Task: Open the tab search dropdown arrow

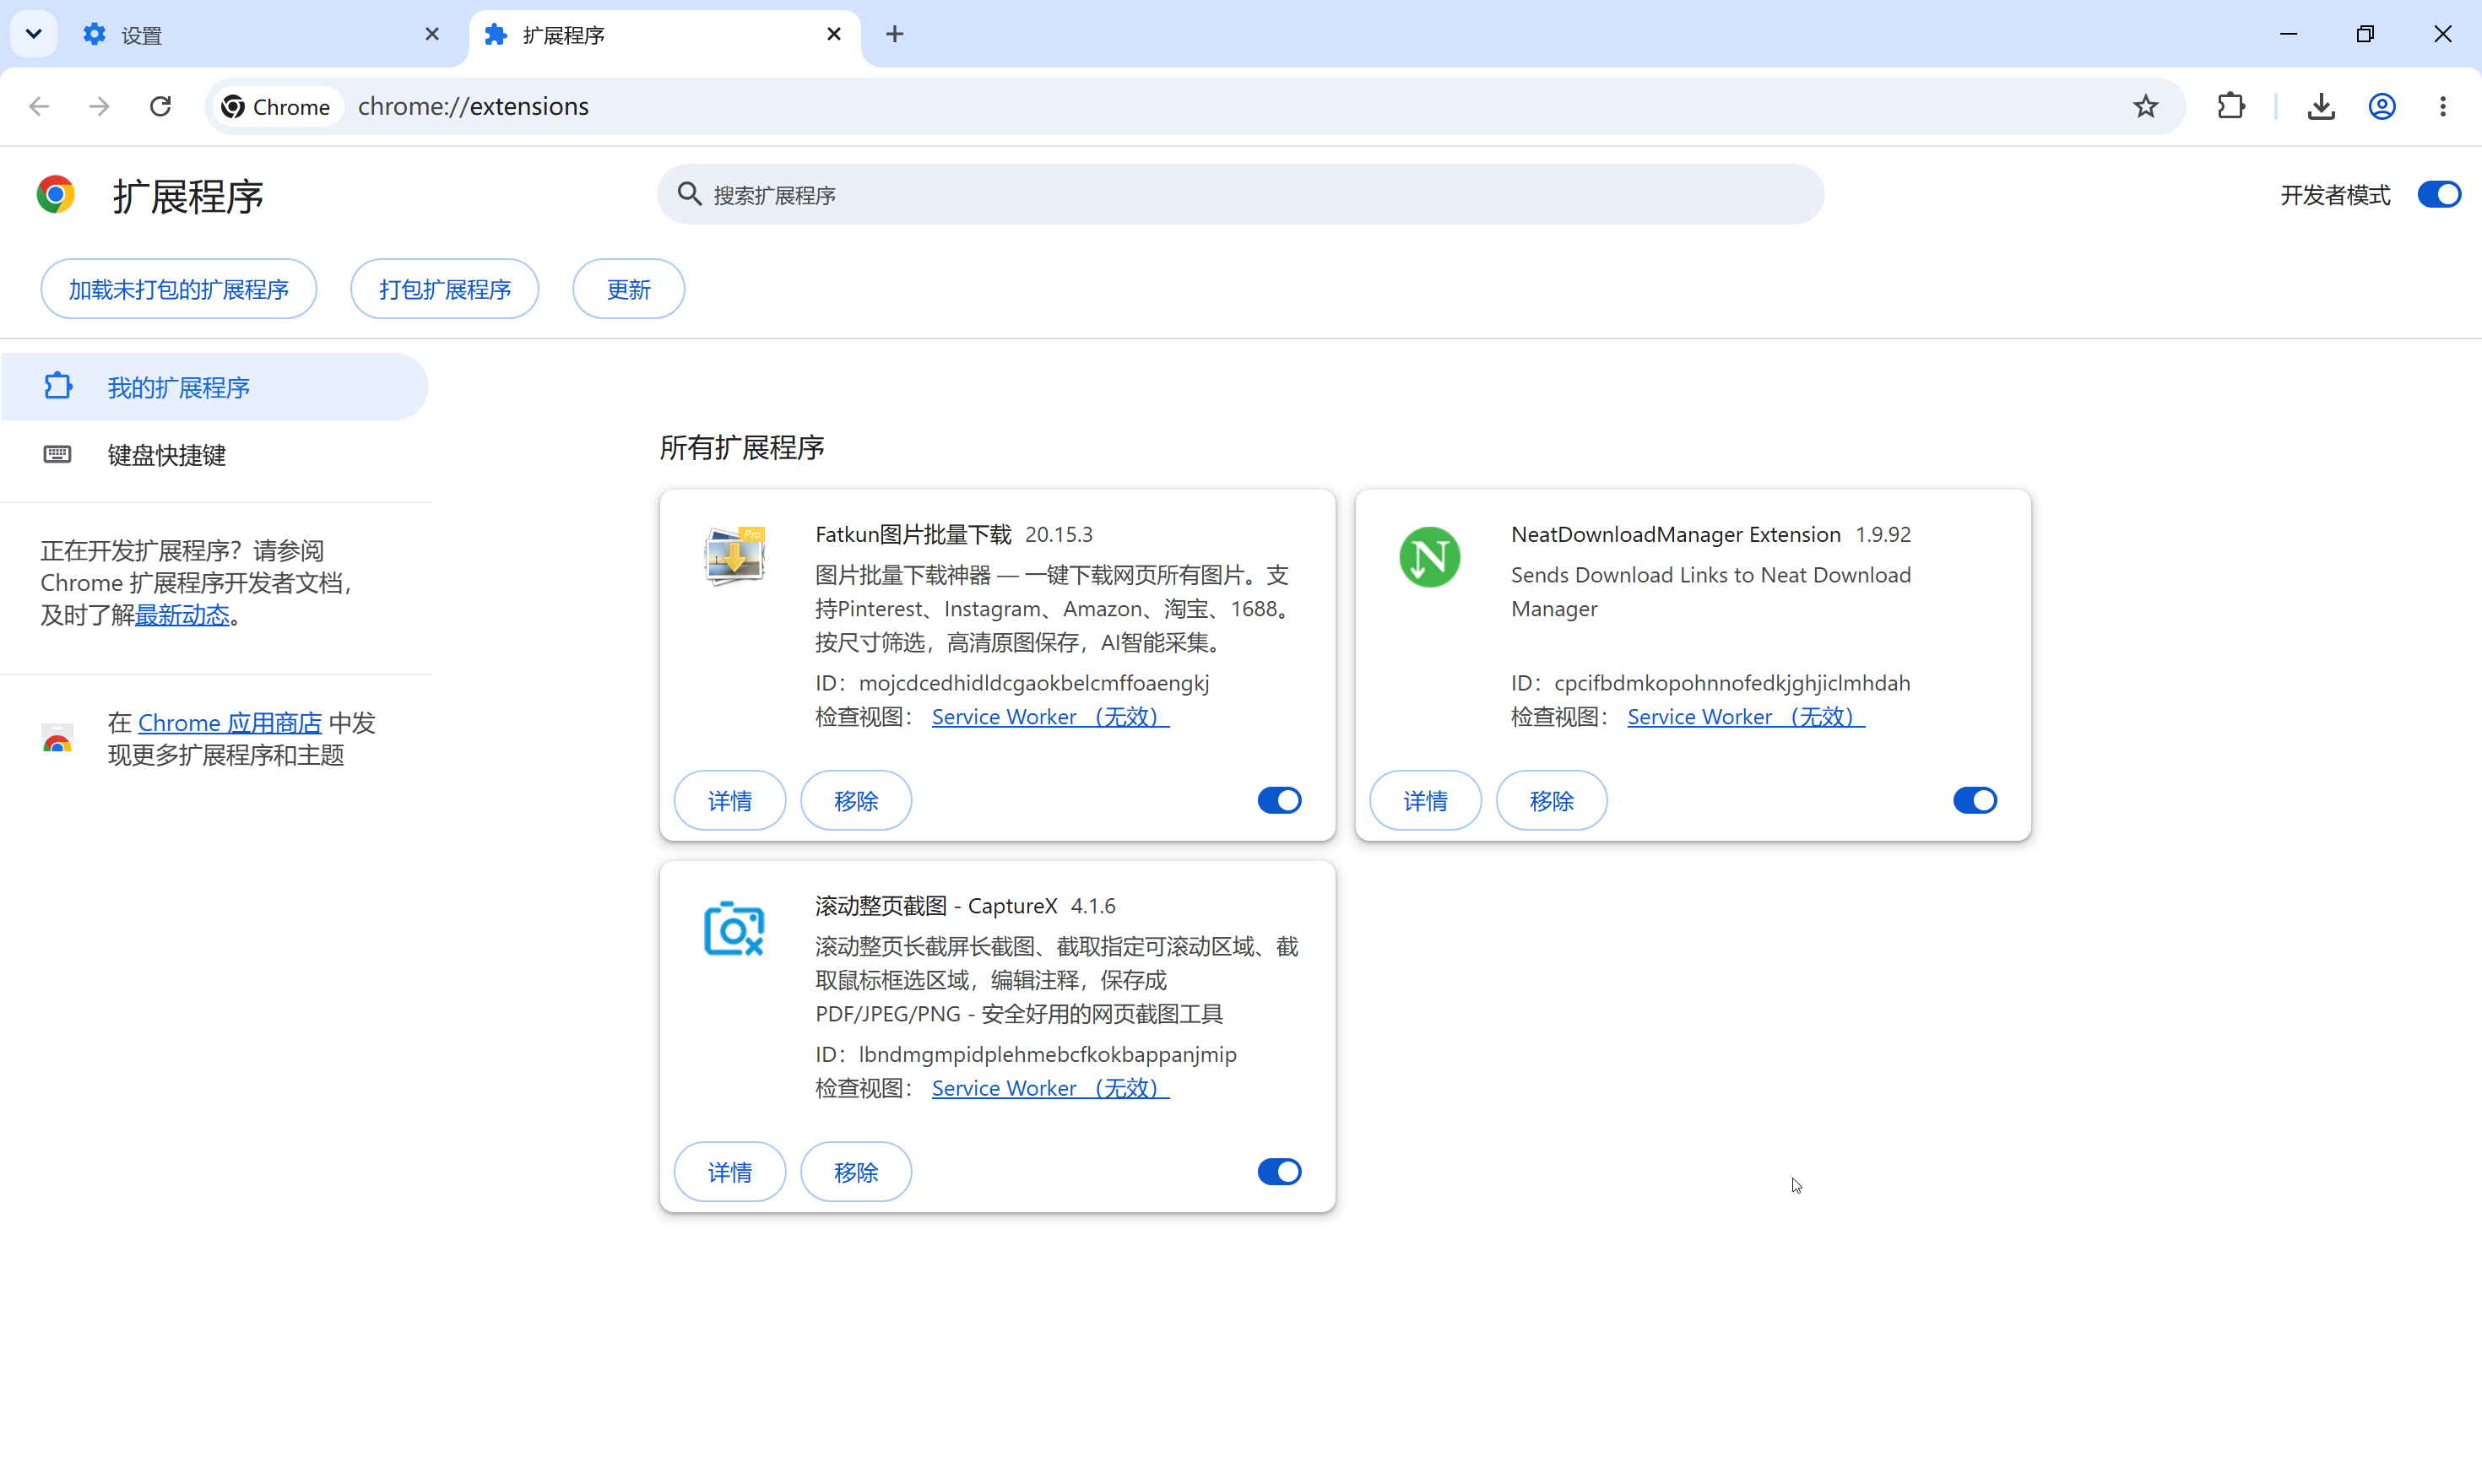Action: coord(34,34)
